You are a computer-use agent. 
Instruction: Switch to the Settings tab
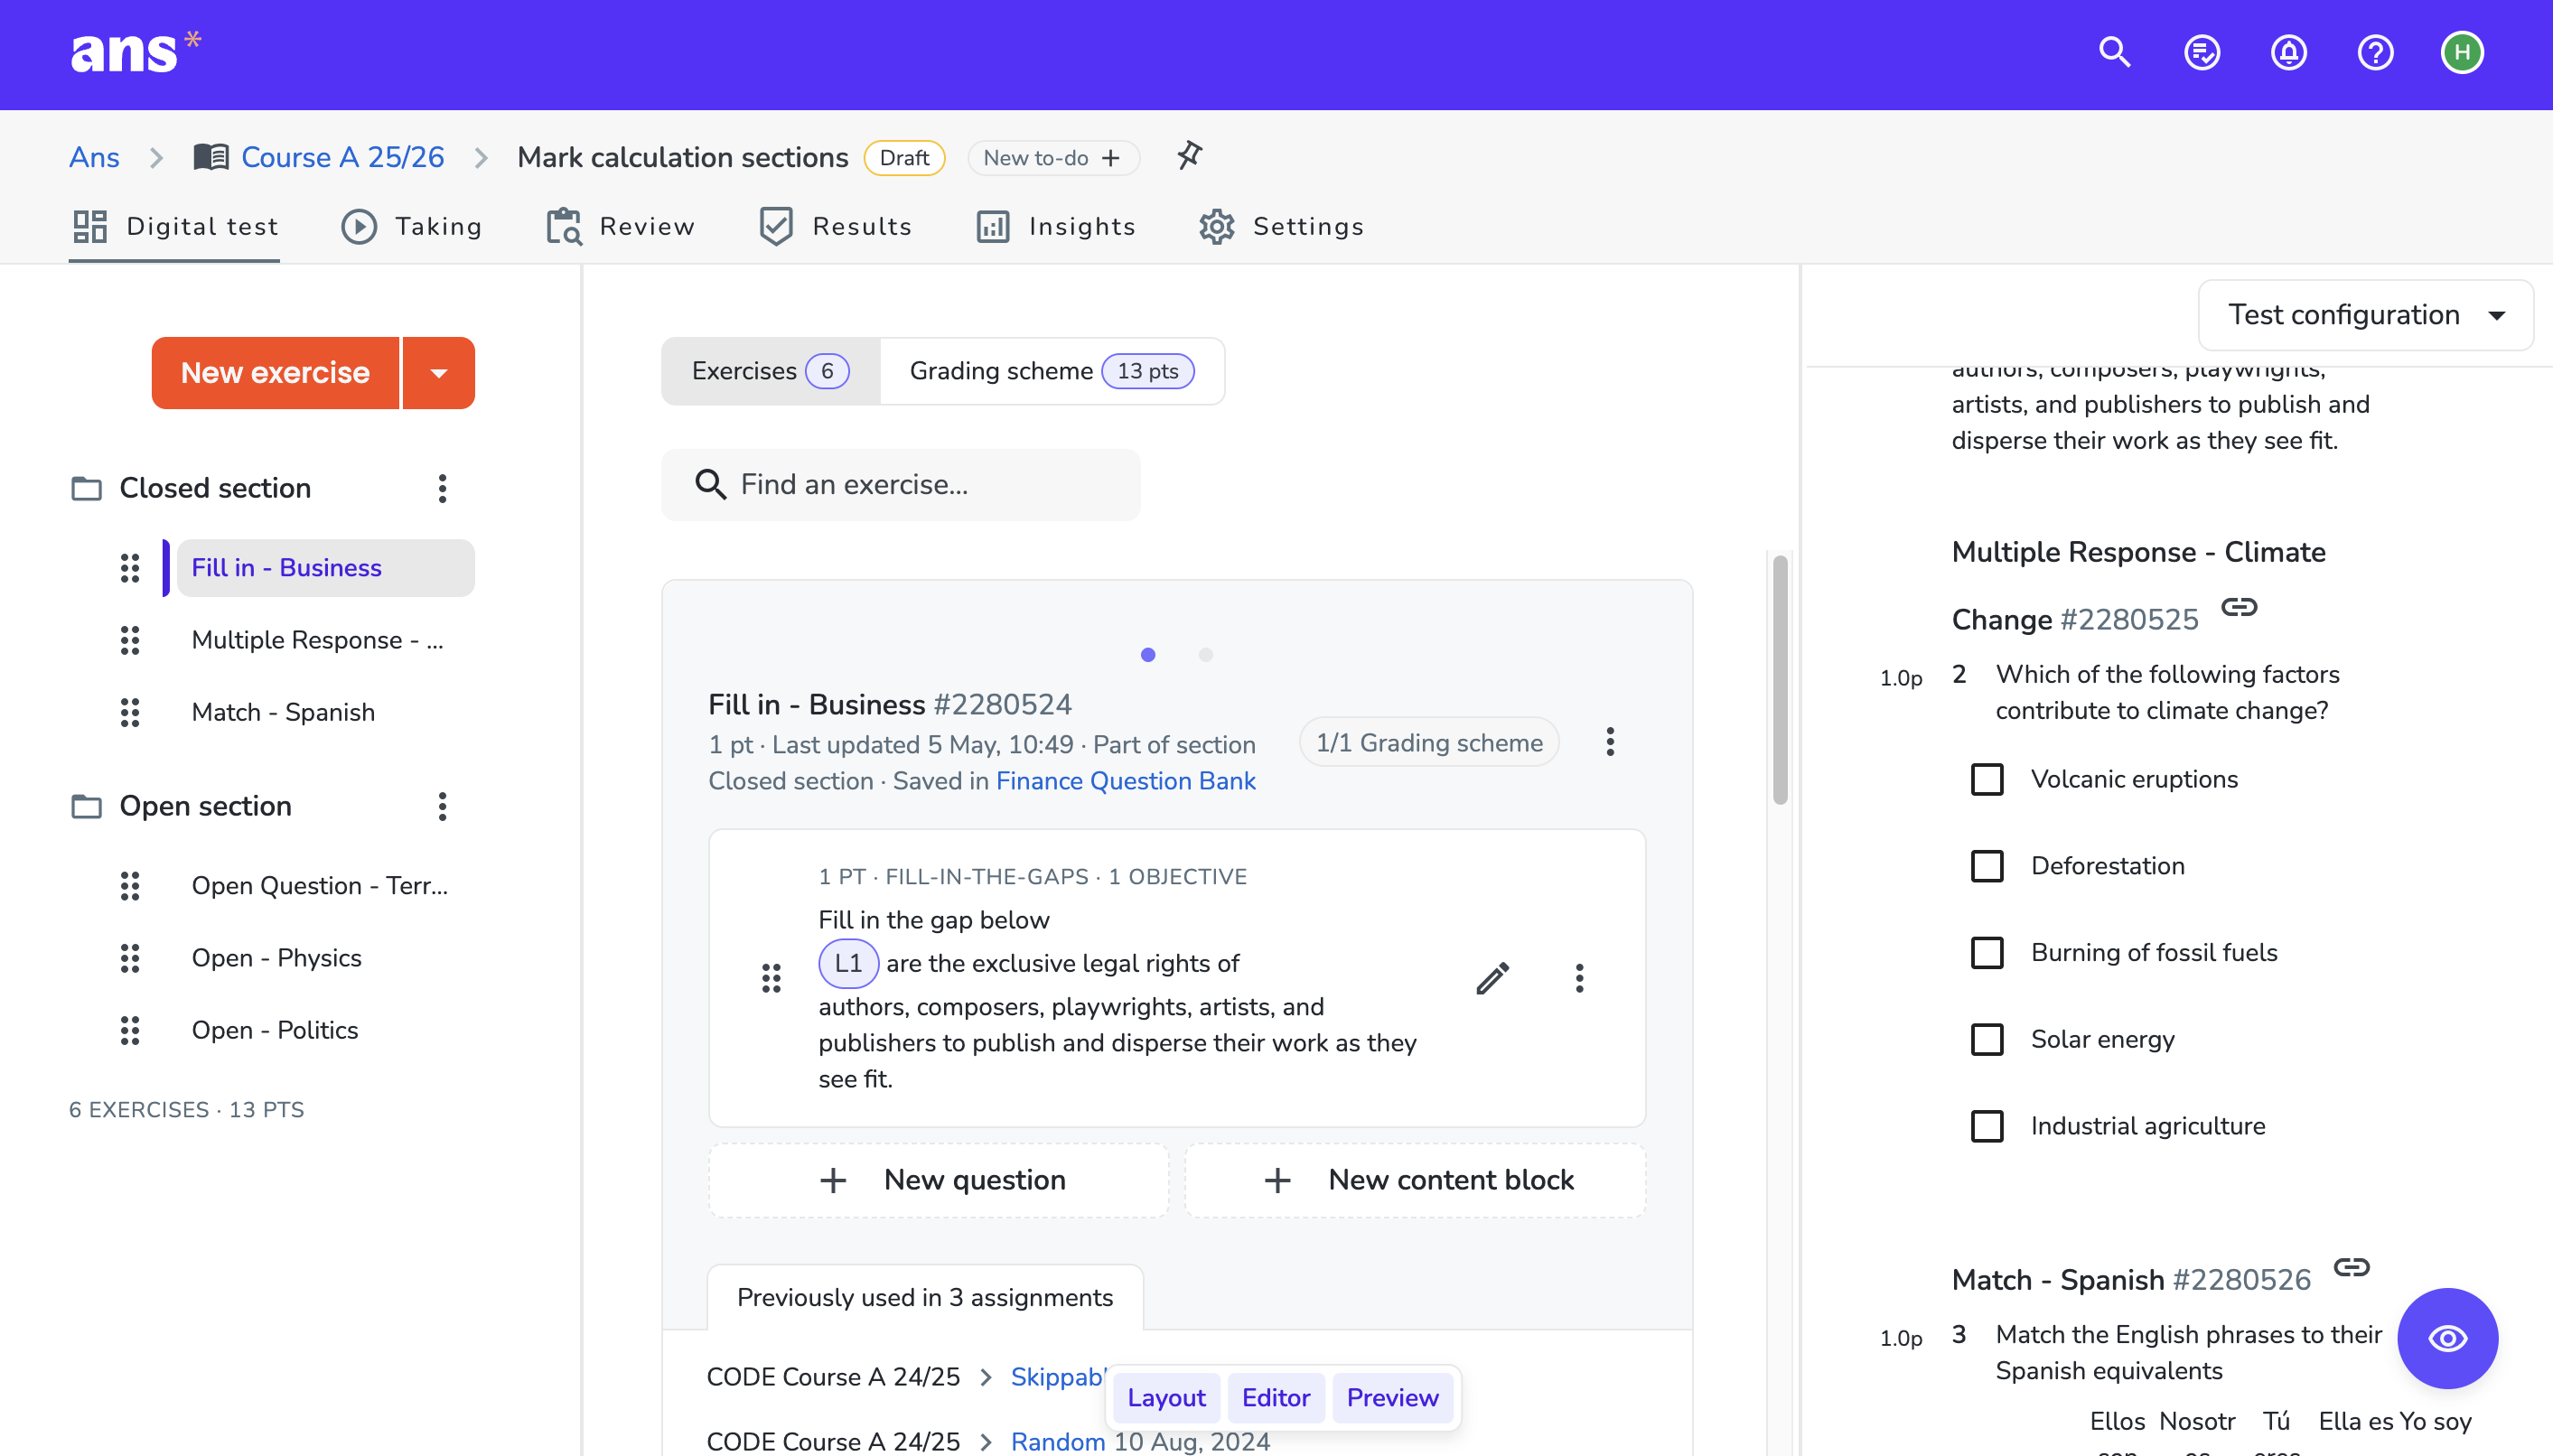1282,227
